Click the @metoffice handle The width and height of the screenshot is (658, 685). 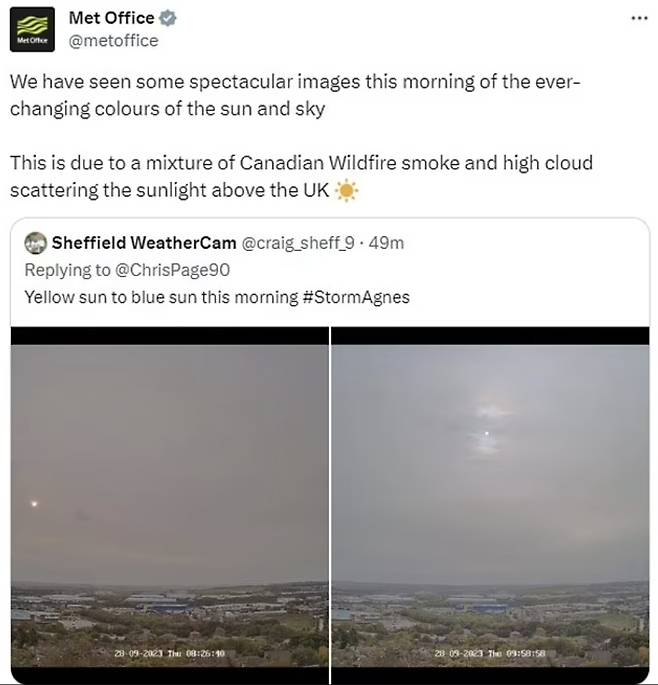(x=113, y=41)
